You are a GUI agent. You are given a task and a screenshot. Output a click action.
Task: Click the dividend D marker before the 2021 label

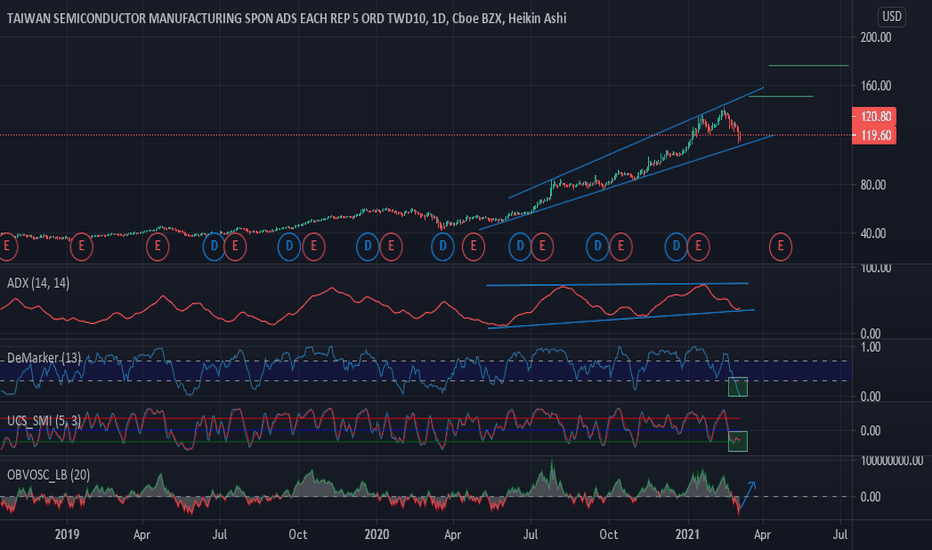click(676, 247)
